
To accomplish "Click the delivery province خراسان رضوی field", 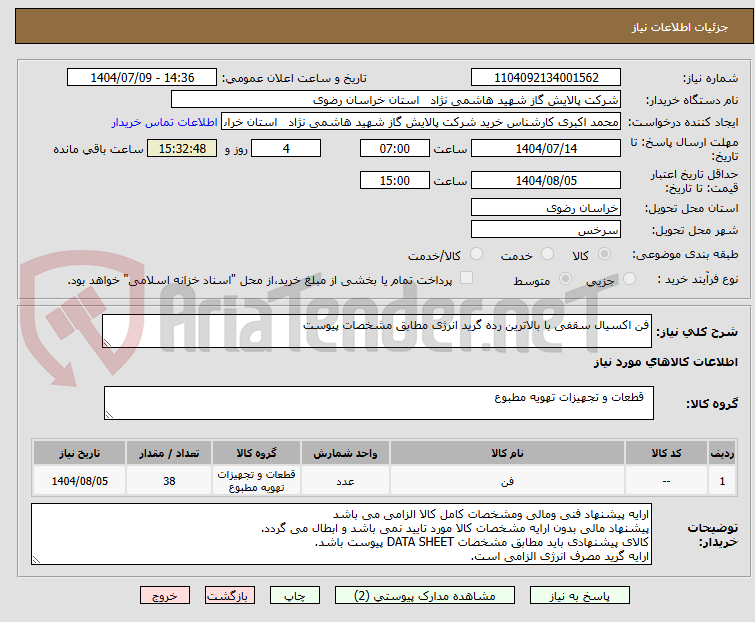I will tap(546, 207).
